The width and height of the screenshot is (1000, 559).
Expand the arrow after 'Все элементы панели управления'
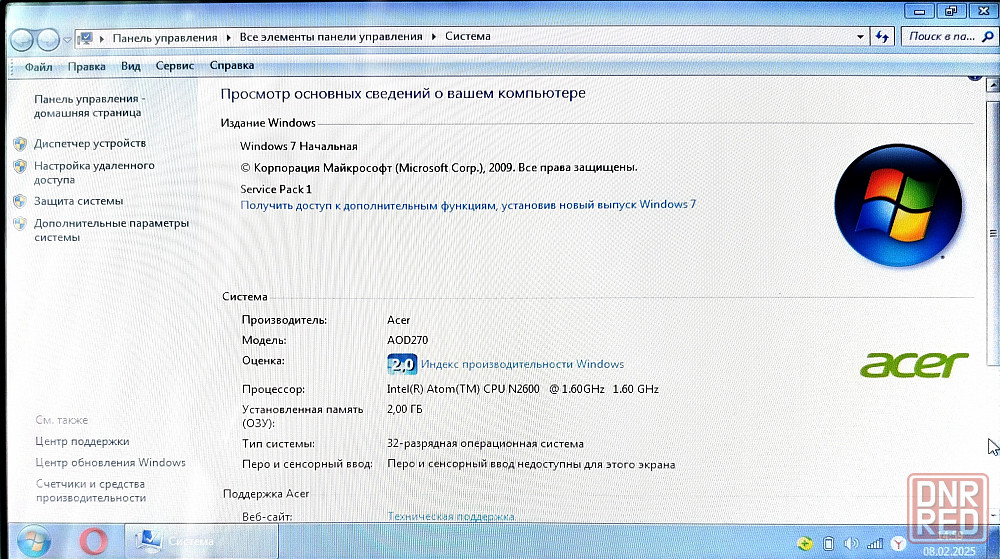point(434,37)
